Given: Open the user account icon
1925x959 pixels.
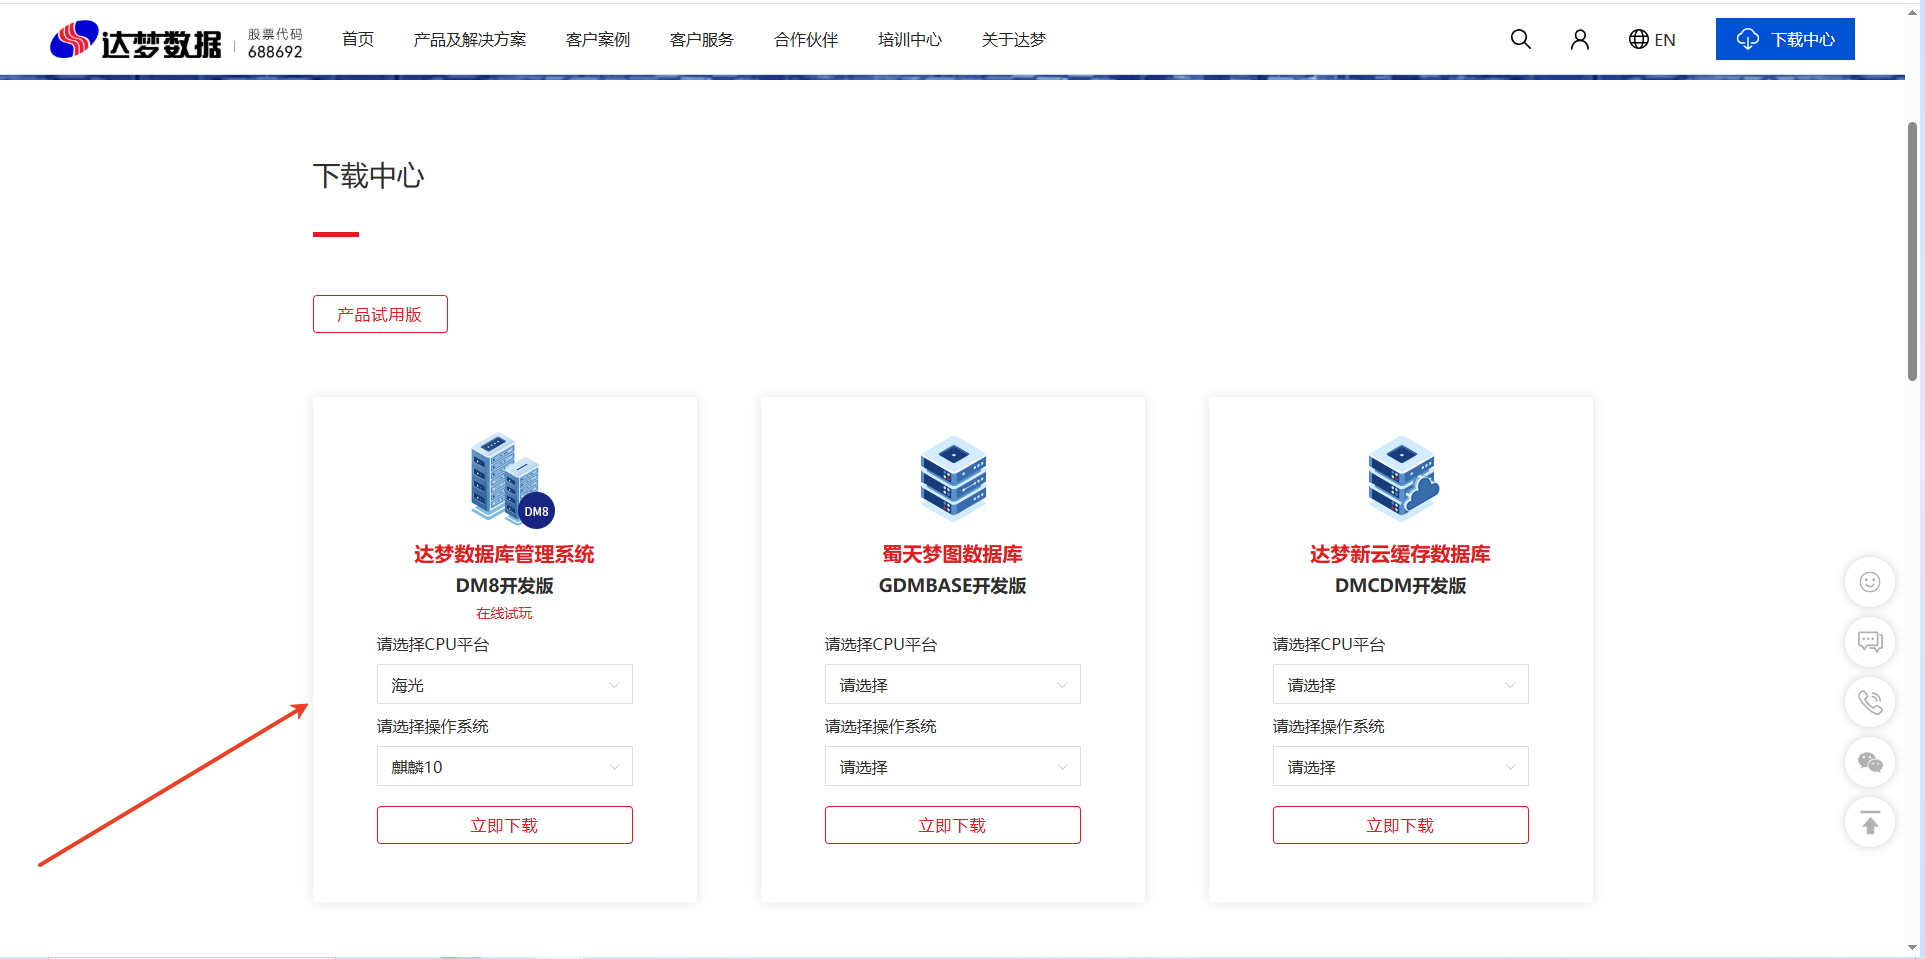Looking at the screenshot, I should [x=1580, y=39].
